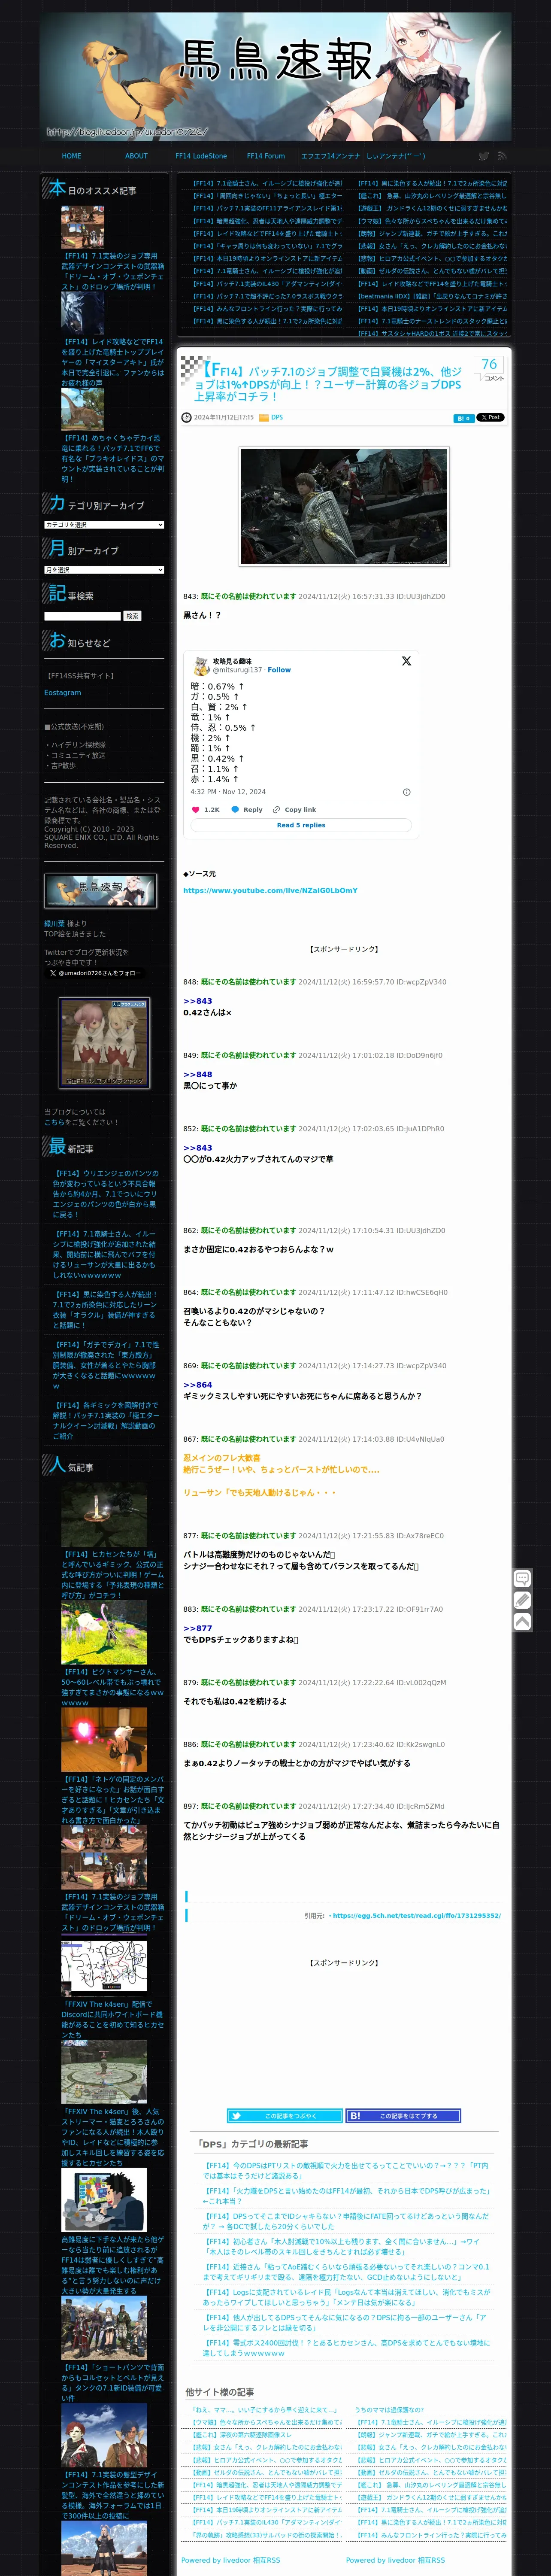Click the >>877 anchor in comment 883
The height and width of the screenshot is (2576, 551).
(x=198, y=1629)
